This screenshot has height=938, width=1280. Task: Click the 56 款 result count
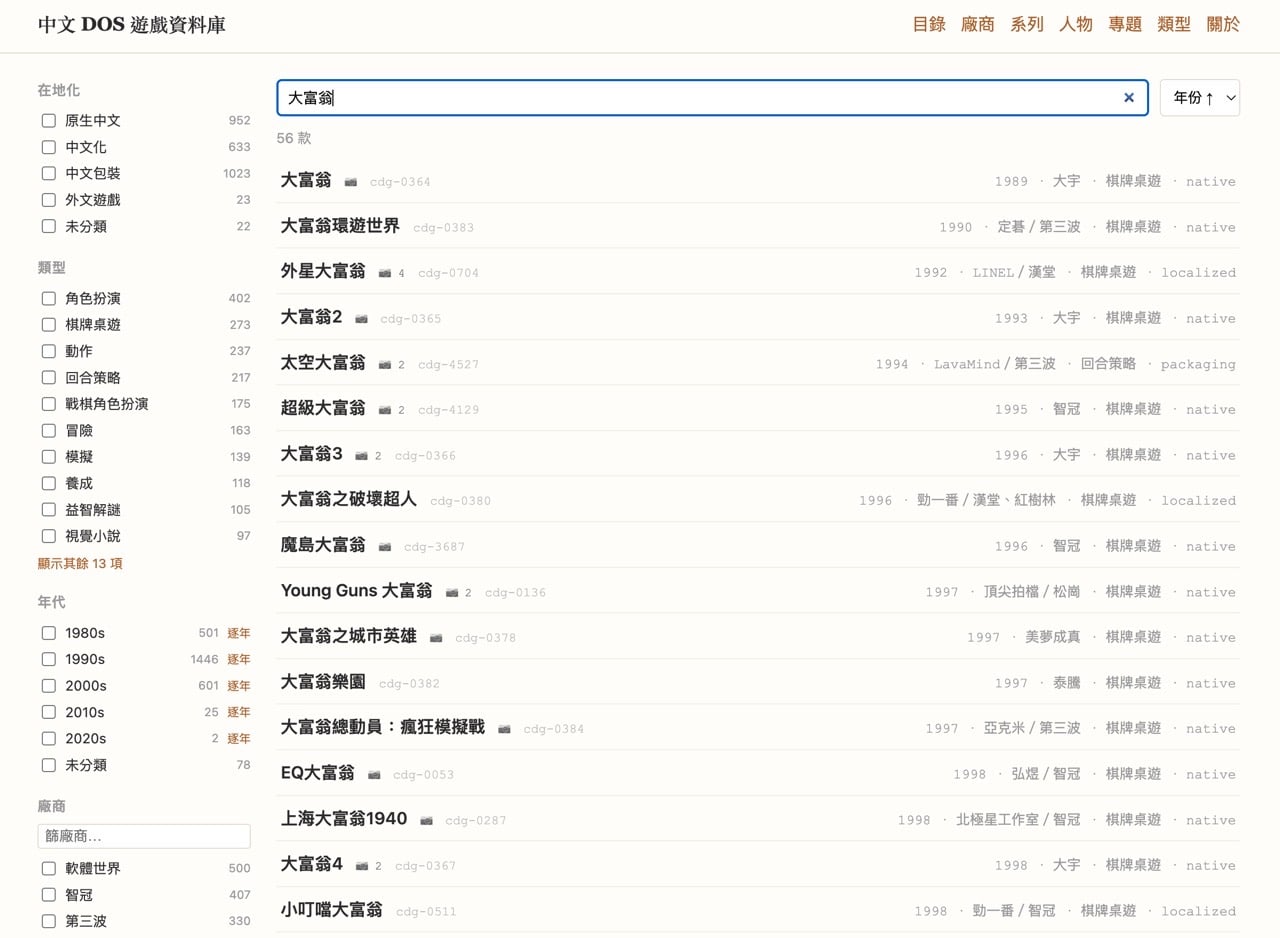click(x=294, y=138)
